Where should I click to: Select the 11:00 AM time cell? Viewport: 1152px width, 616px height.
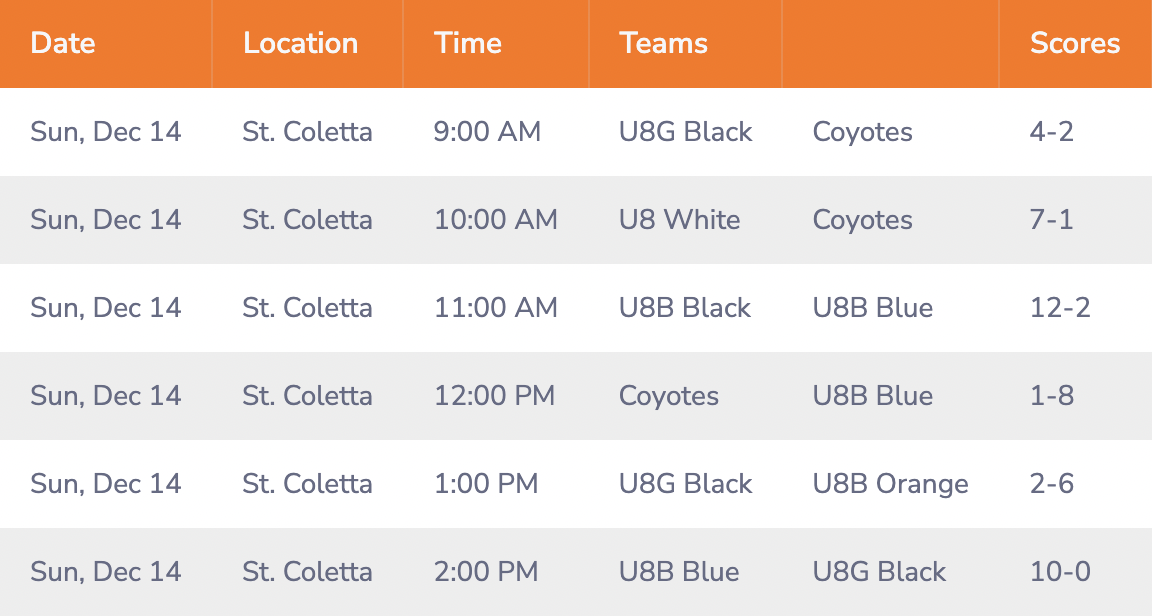pyautogui.click(x=496, y=307)
